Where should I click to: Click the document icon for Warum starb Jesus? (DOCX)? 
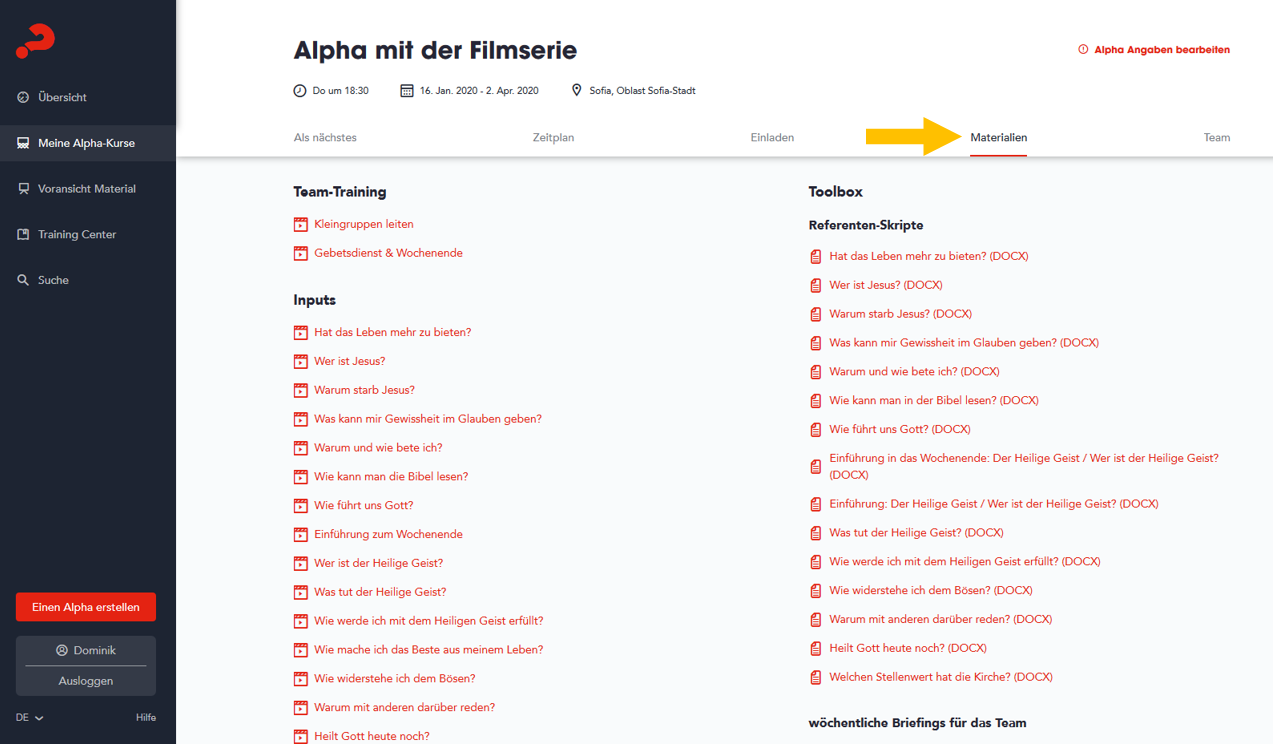pyautogui.click(x=816, y=315)
